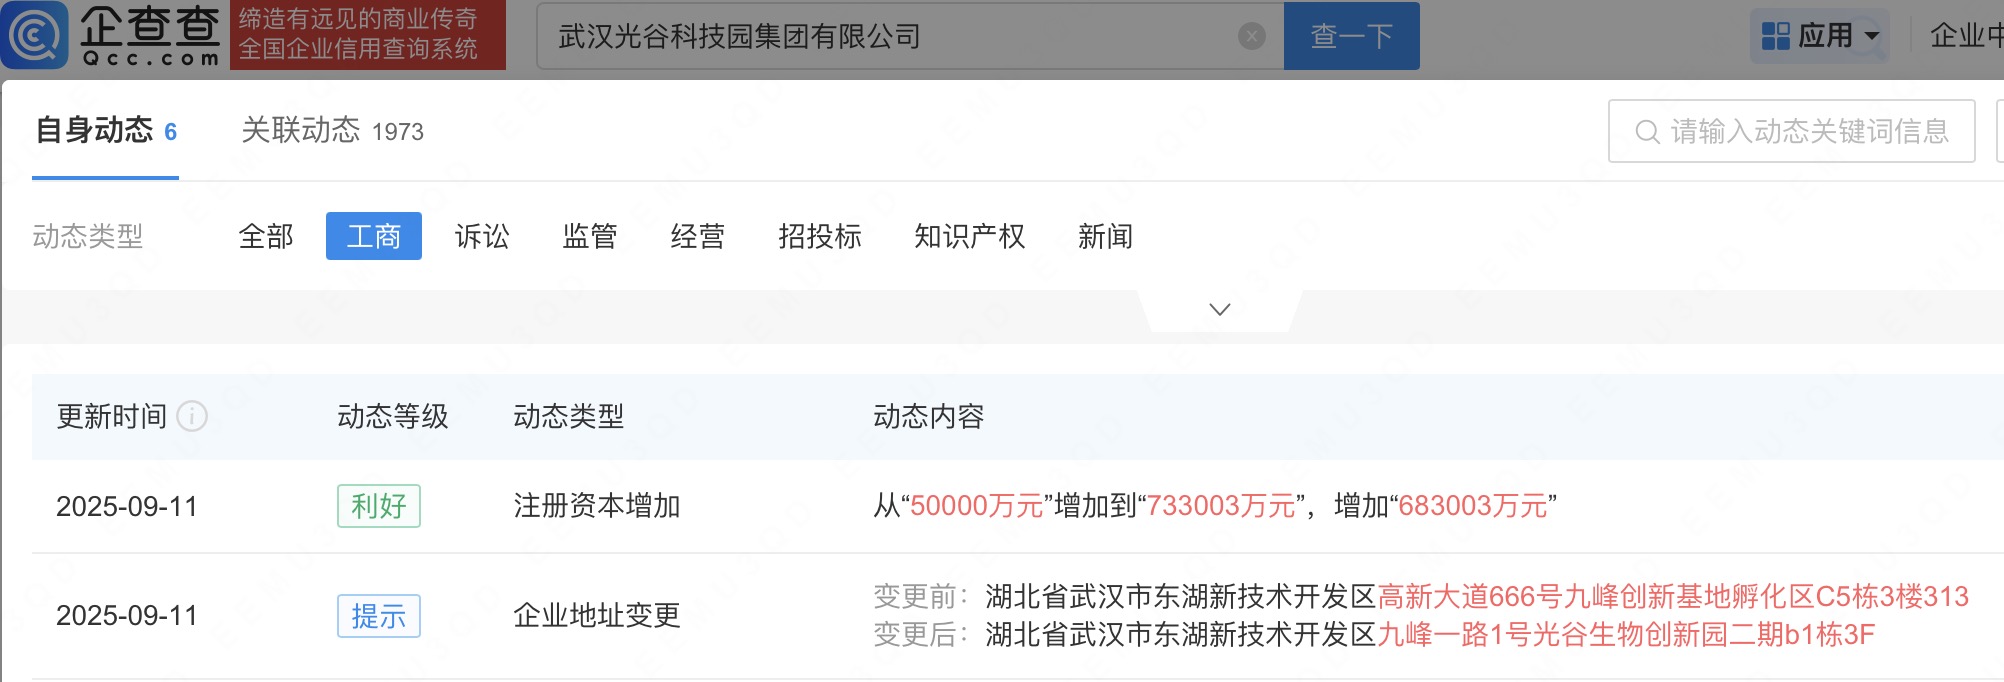Click the 变更前 address line
The width and height of the screenshot is (2004, 682).
click(1421, 597)
